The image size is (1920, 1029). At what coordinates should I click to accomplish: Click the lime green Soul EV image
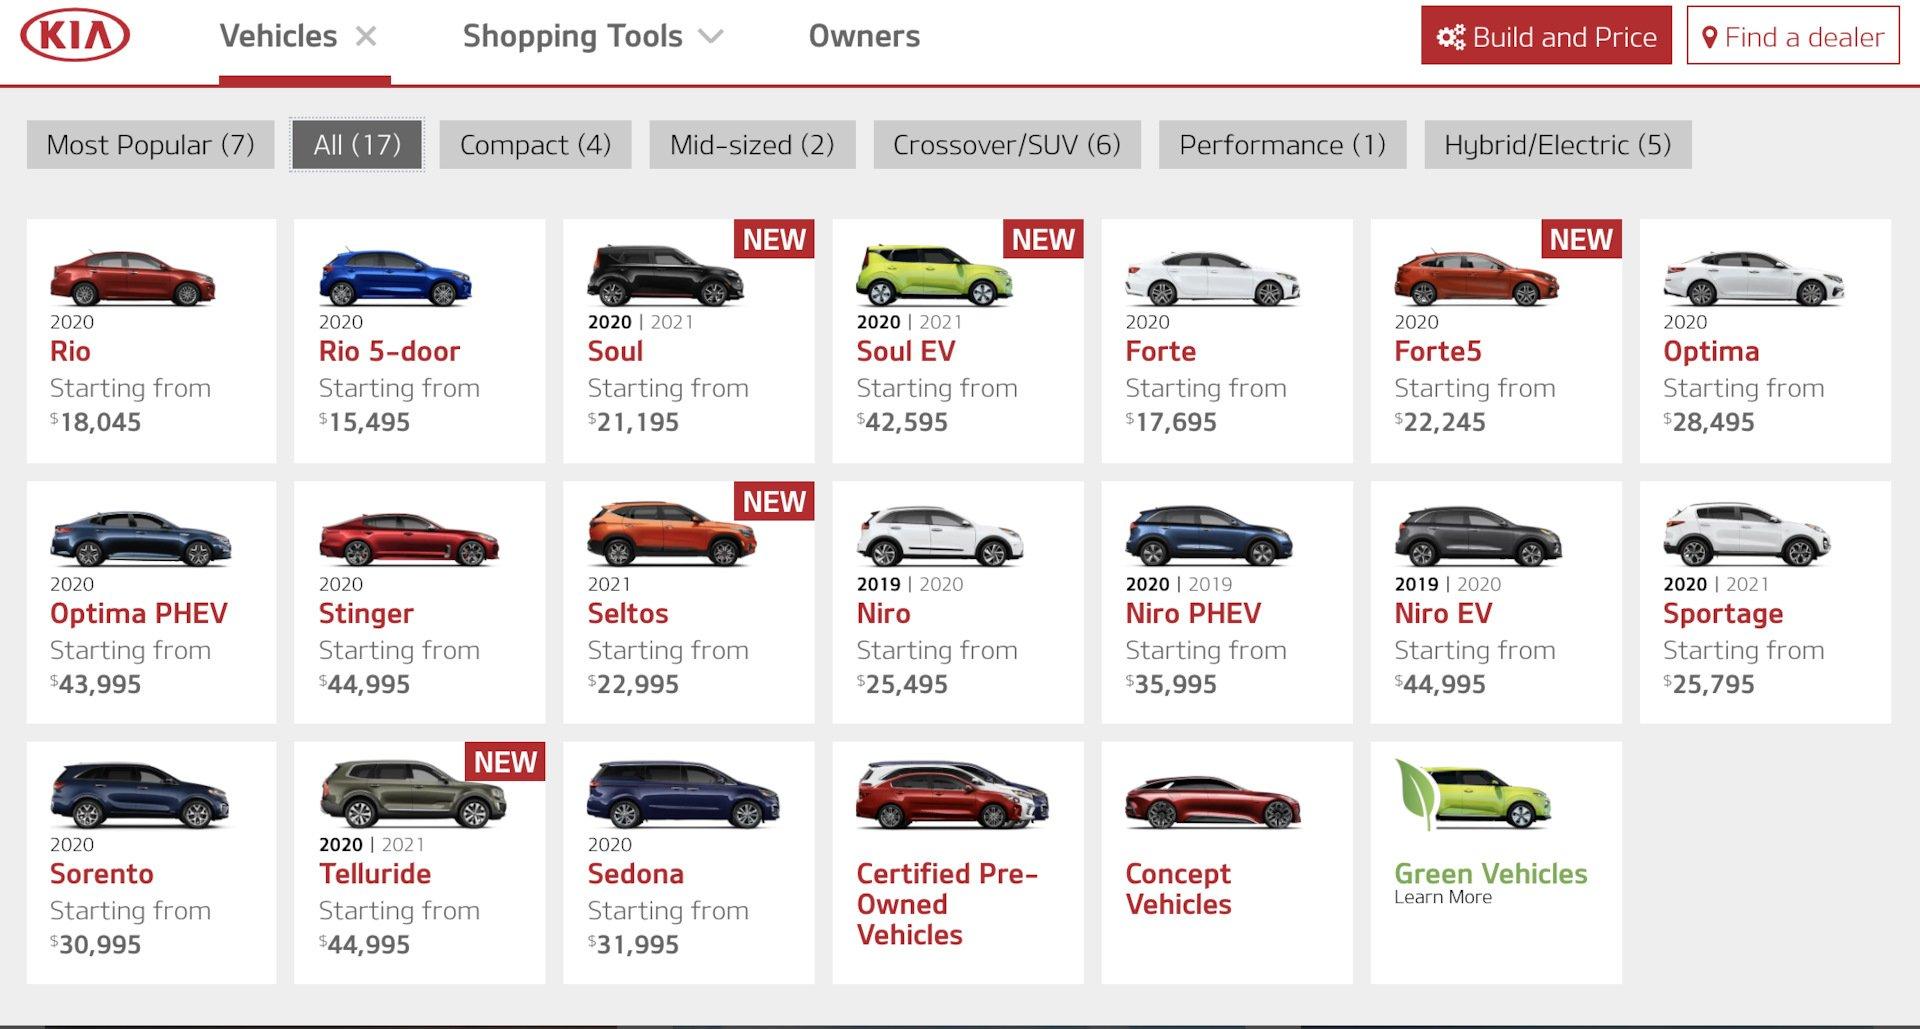click(934, 275)
